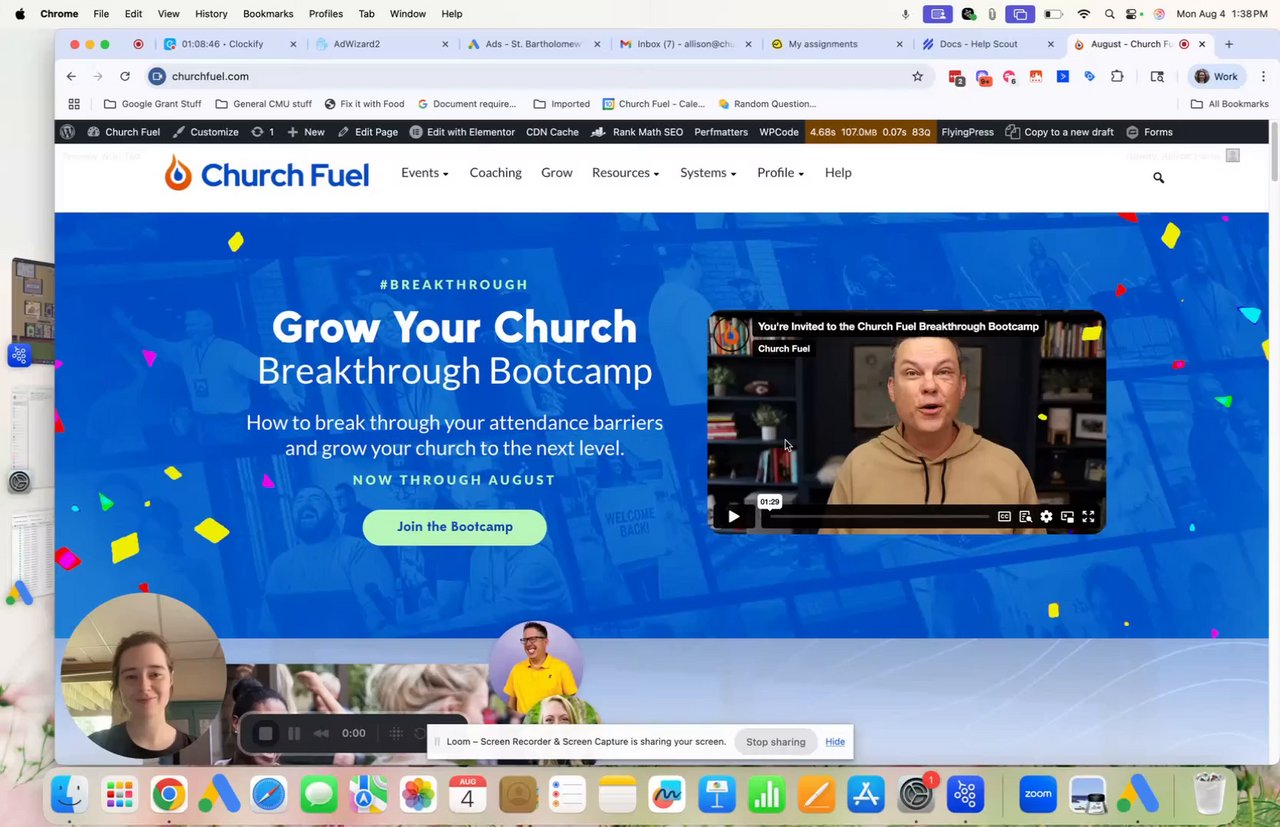This screenshot has height=827, width=1280.
Task: Hide the Loom sharing notification
Action: (x=835, y=742)
